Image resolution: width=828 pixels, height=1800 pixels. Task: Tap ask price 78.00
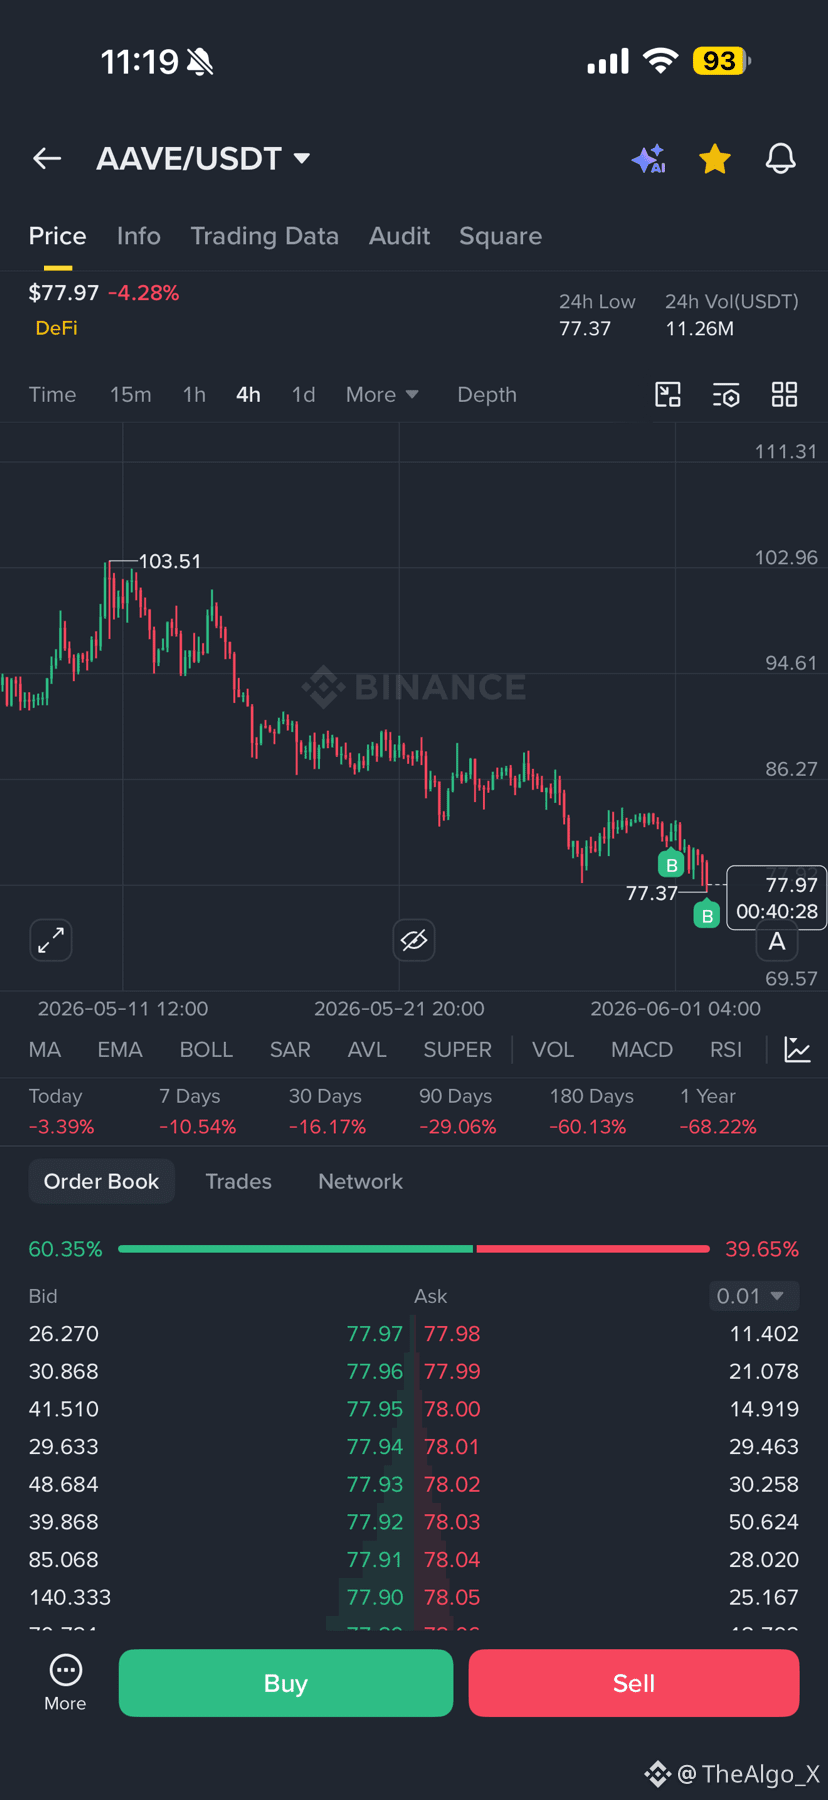click(x=452, y=1409)
